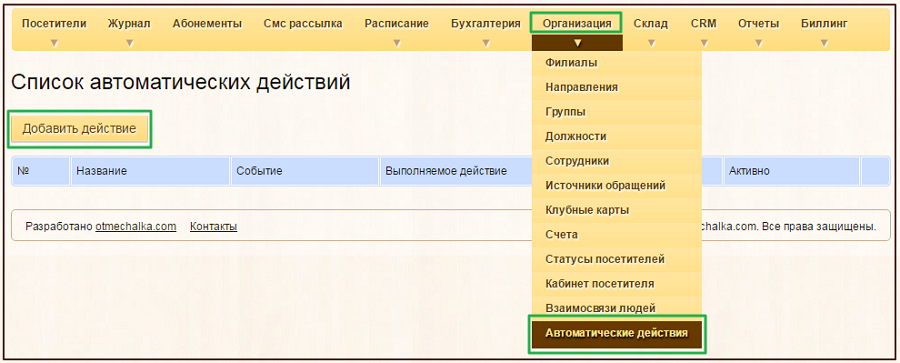Image resolution: width=900 pixels, height=363 pixels.
Task: Open the Контакты footer link
Action: 214,226
